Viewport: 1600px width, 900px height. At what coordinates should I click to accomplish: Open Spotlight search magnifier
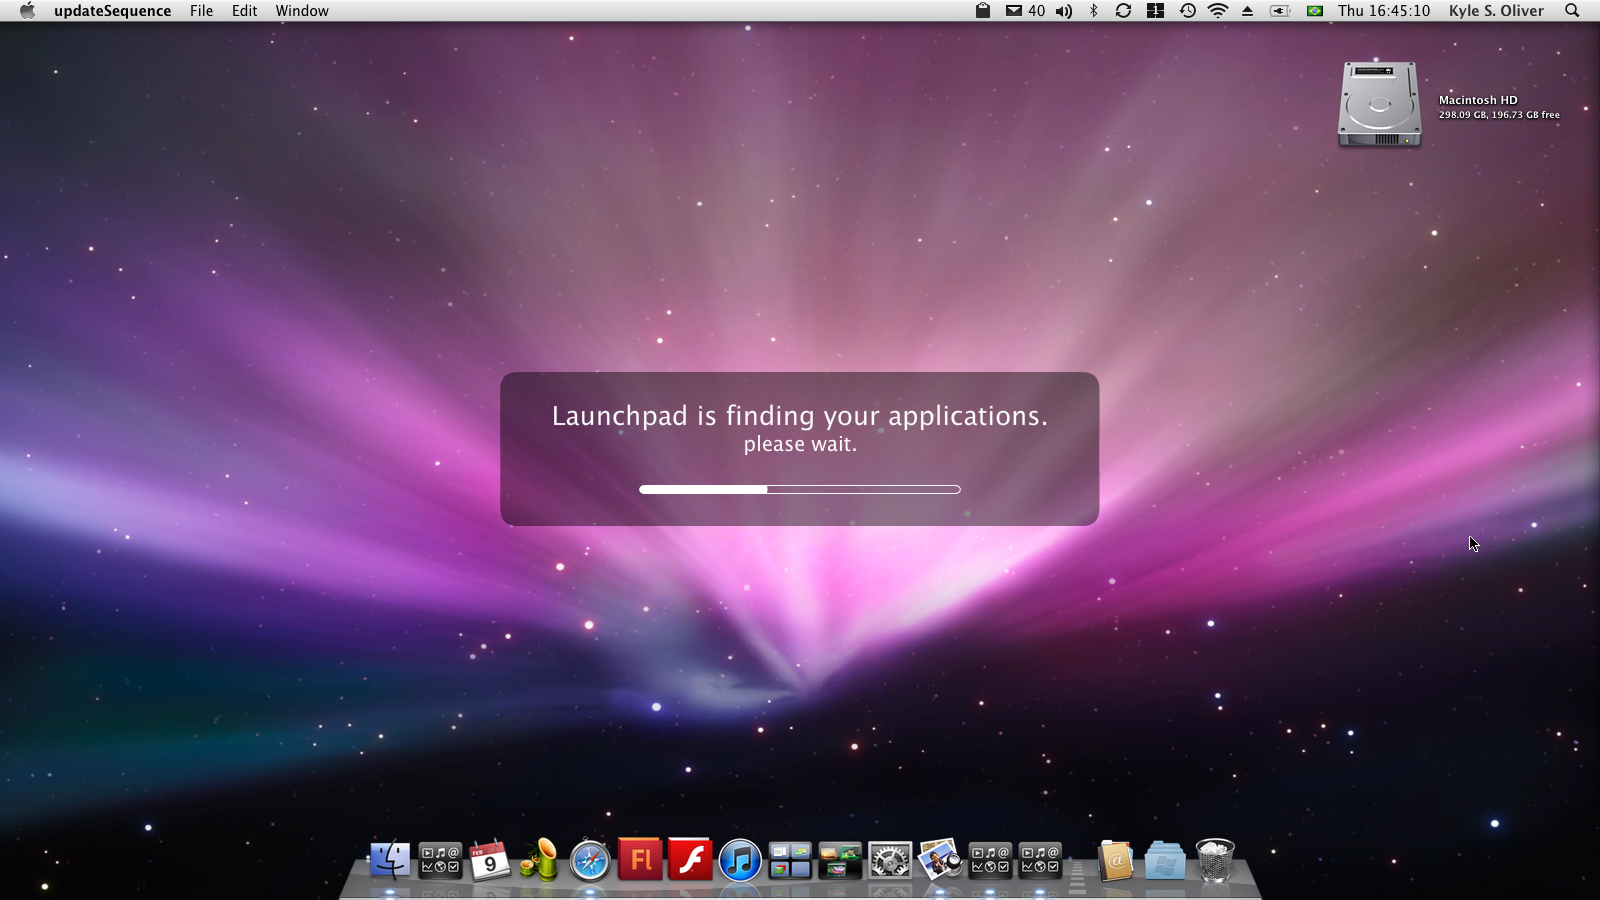(x=1572, y=11)
